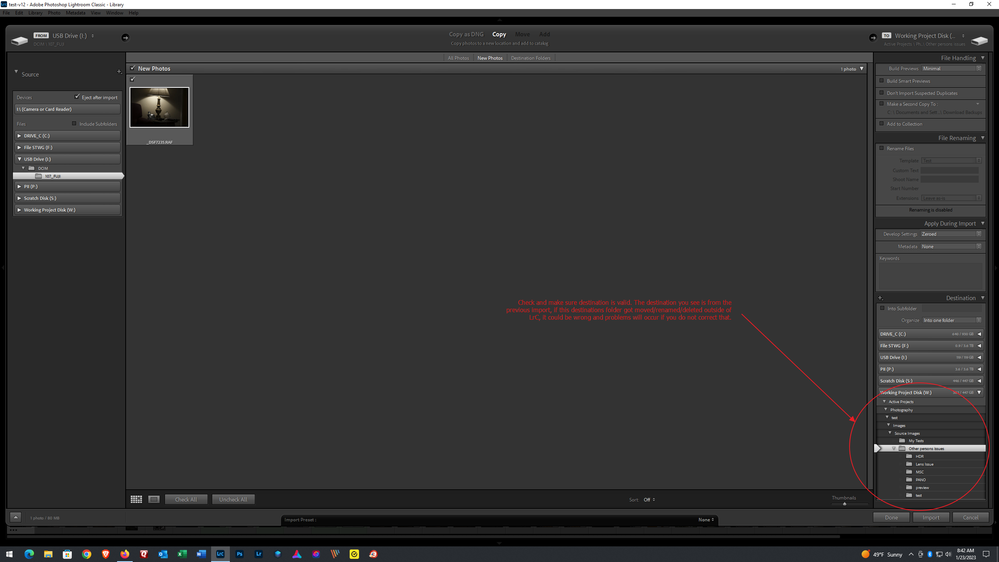Click the destination drive icon at top right
This screenshot has height=562, width=999.
click(979, 40)
